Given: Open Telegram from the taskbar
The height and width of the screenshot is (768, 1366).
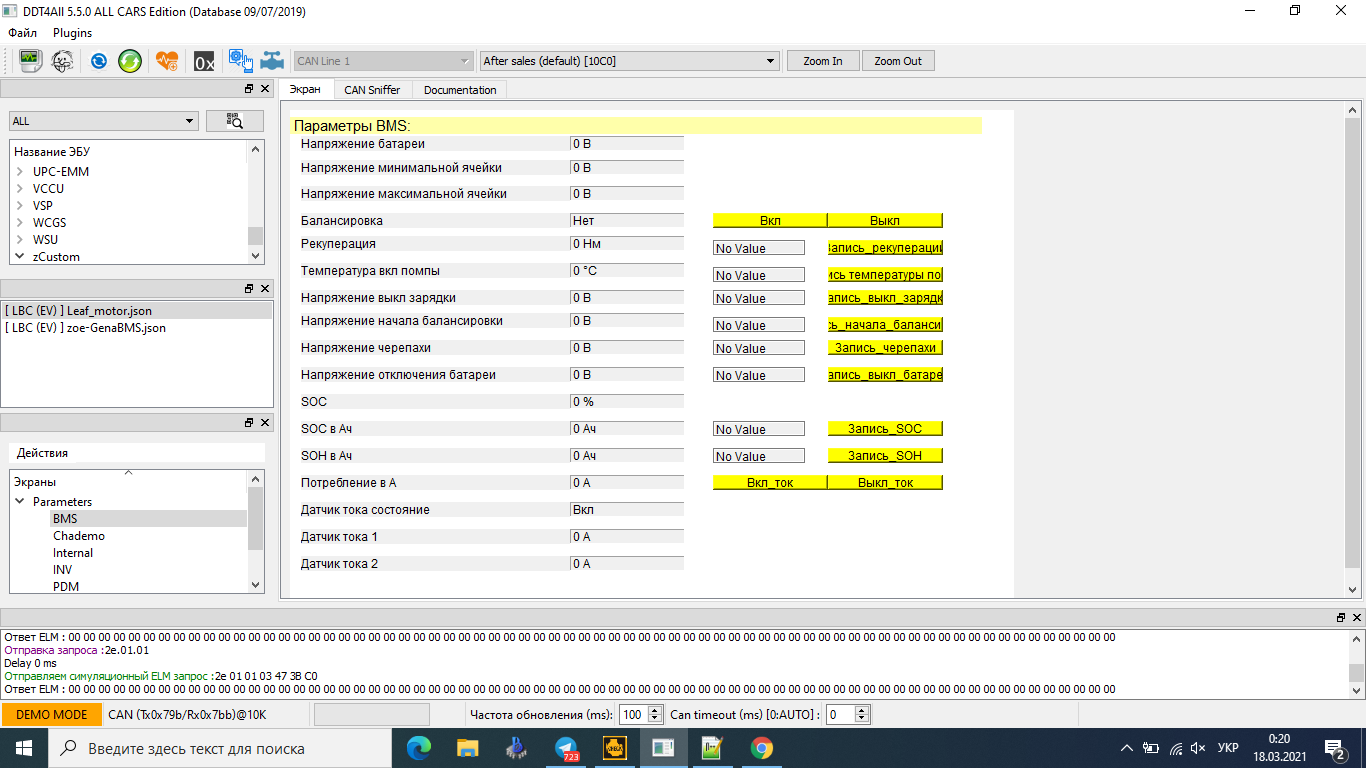Looking at the screenshot, I should click(x=567, y=748).
